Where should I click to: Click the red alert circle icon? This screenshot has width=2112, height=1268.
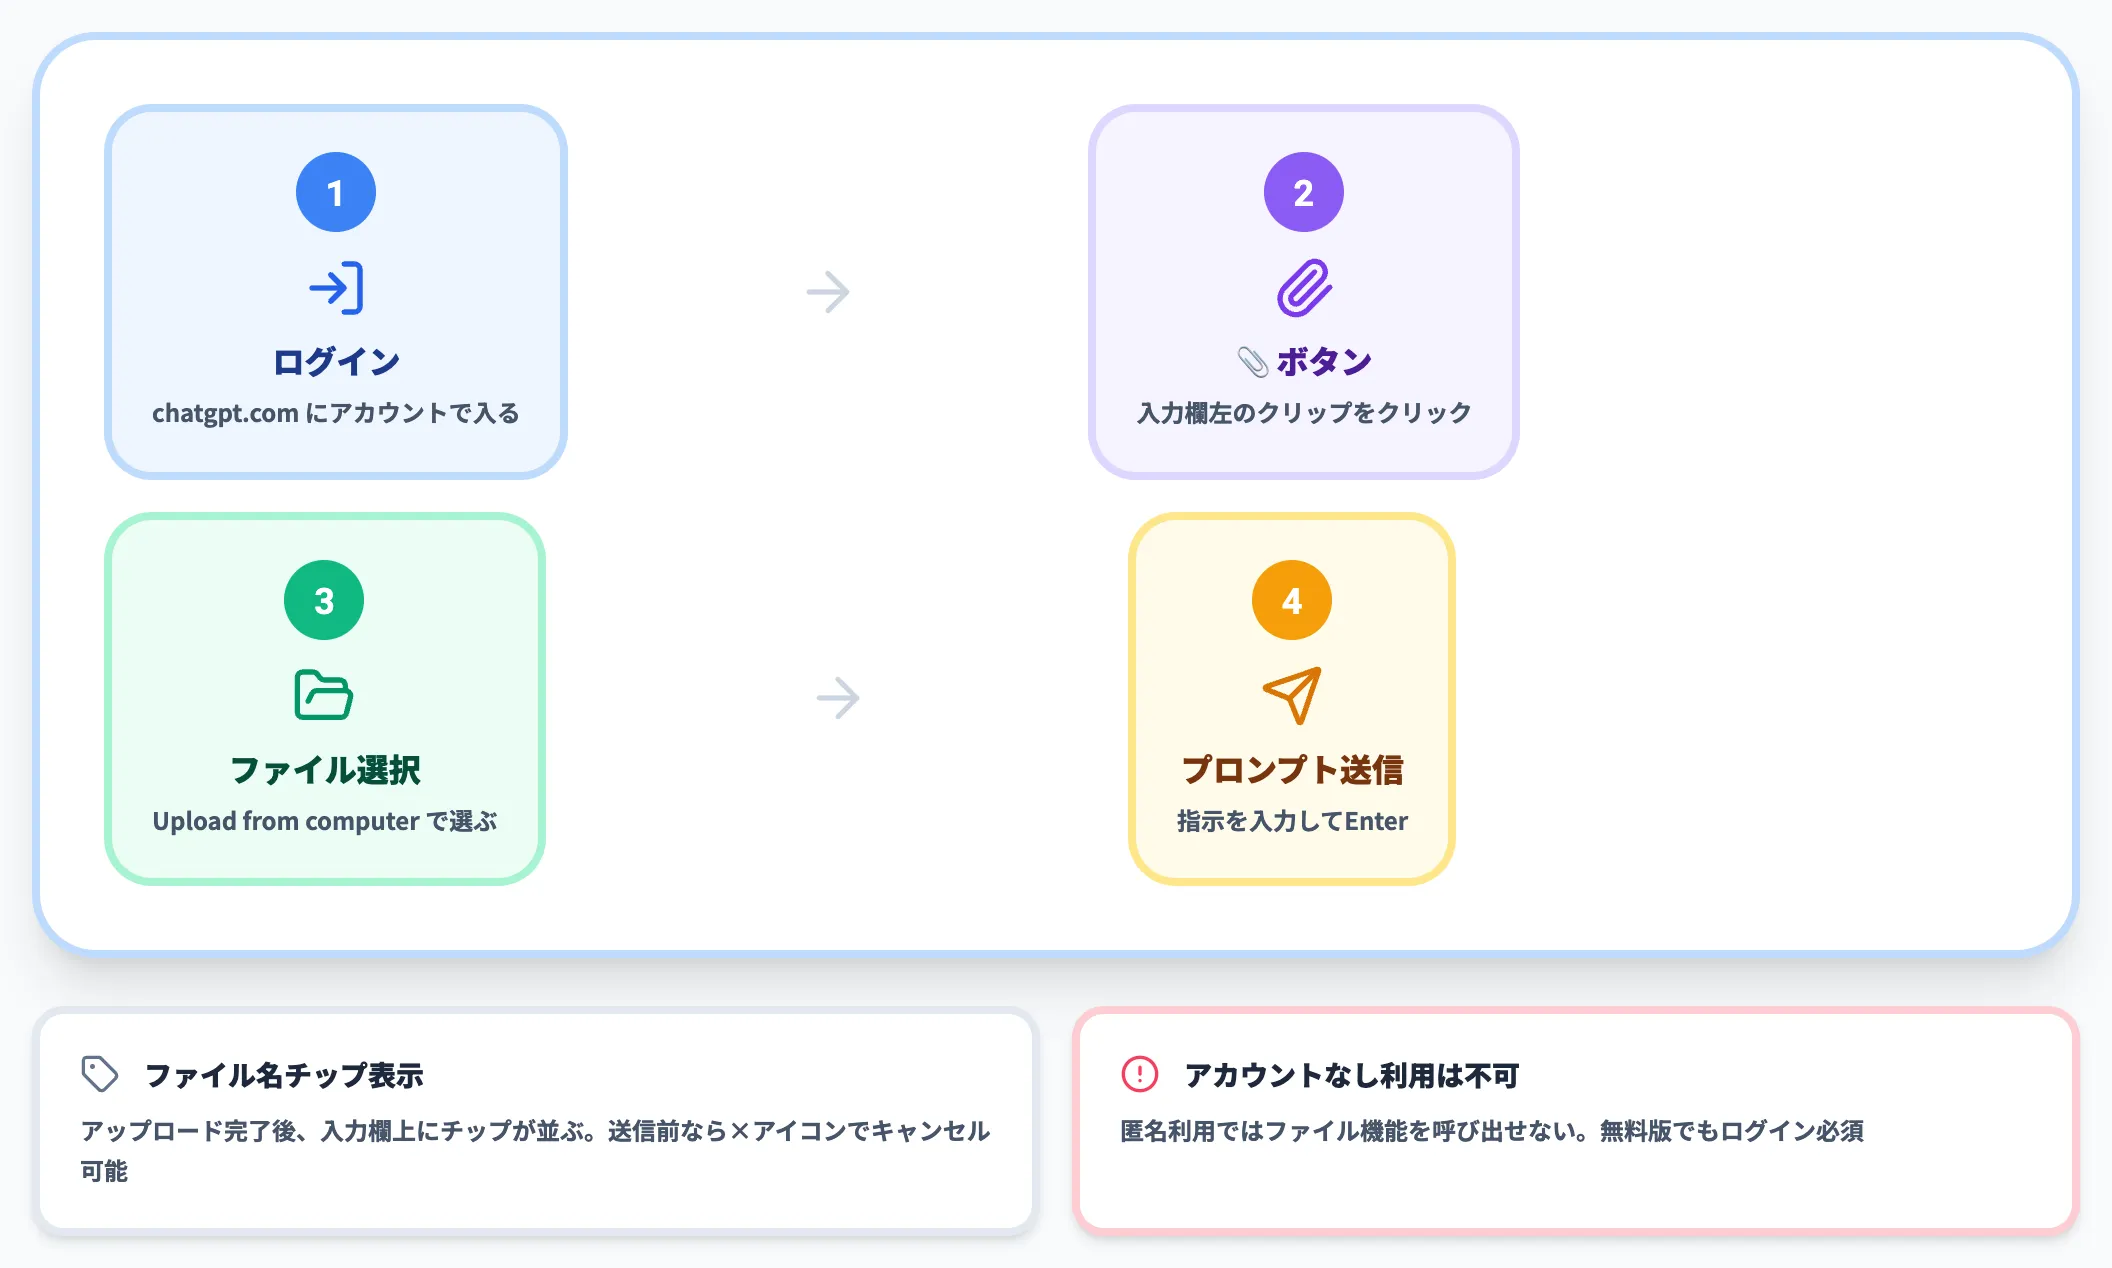pyautogui.click(x=1140, y=1074)
